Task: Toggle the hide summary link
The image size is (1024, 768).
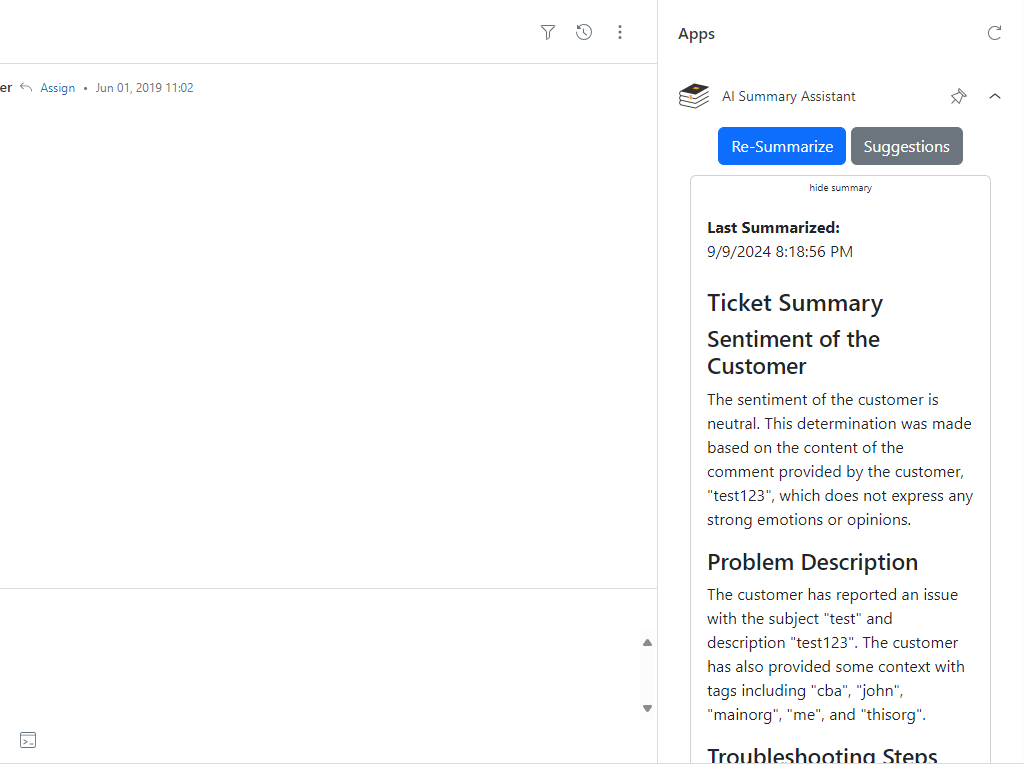Action: [x=840, y=188]
